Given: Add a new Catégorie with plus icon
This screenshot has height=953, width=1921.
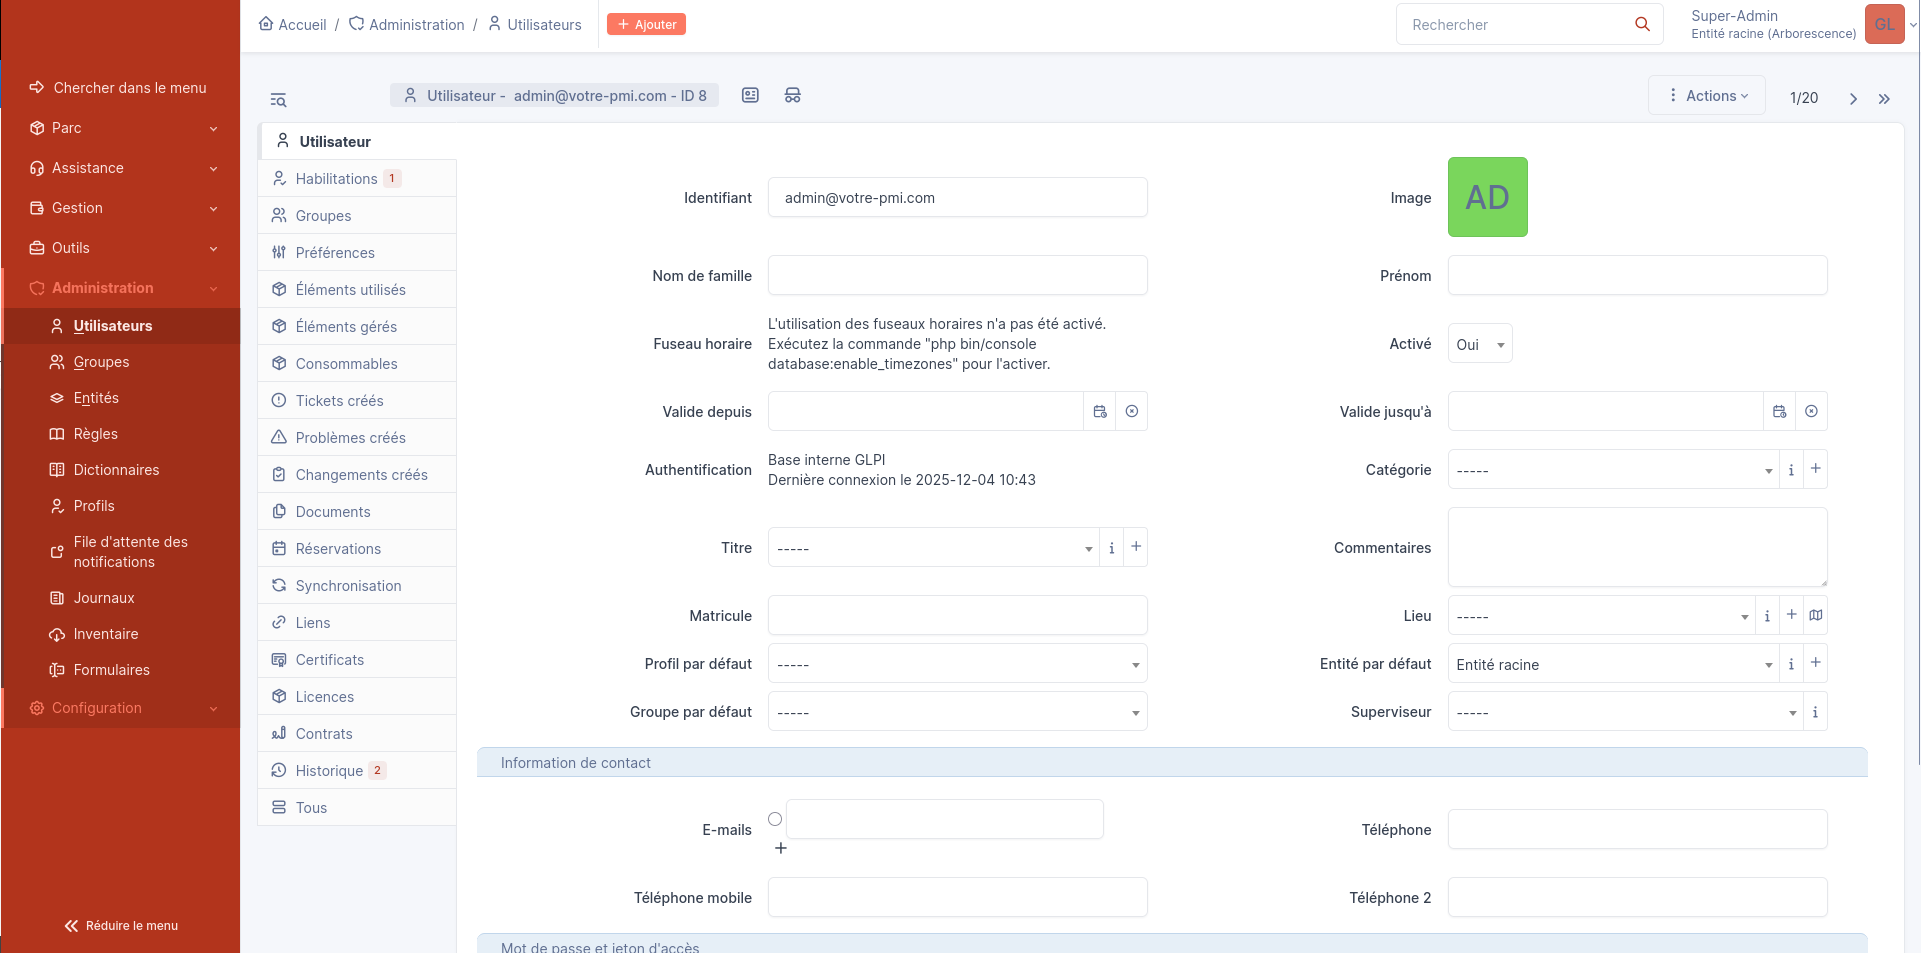Looking at the screenshot, I should click(x=1815, y=469).
